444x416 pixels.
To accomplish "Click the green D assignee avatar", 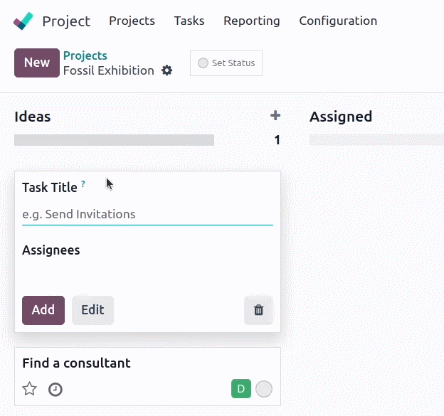I will (x=241, y=389).
